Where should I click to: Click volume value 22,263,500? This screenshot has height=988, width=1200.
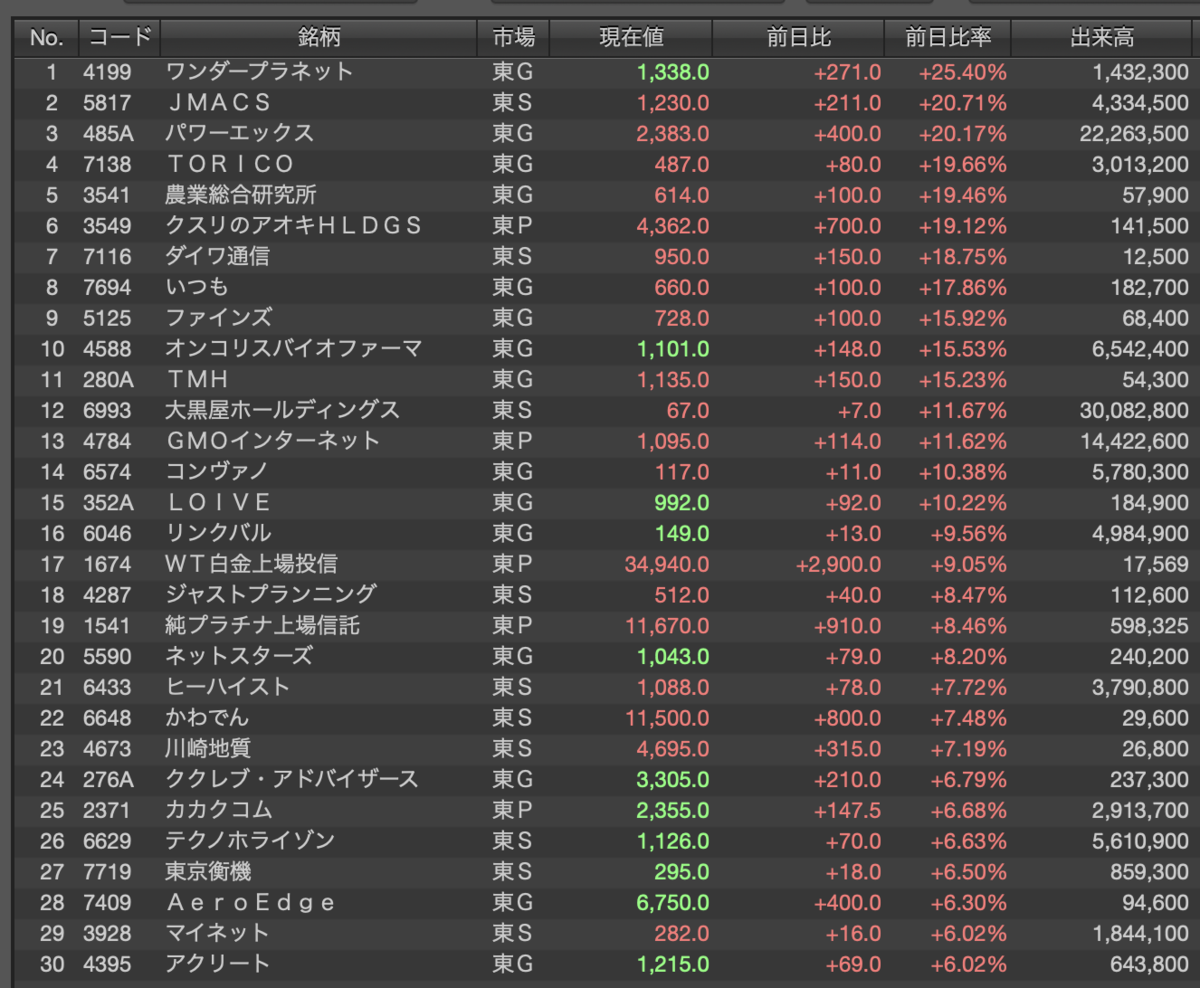pos(1134,133)
